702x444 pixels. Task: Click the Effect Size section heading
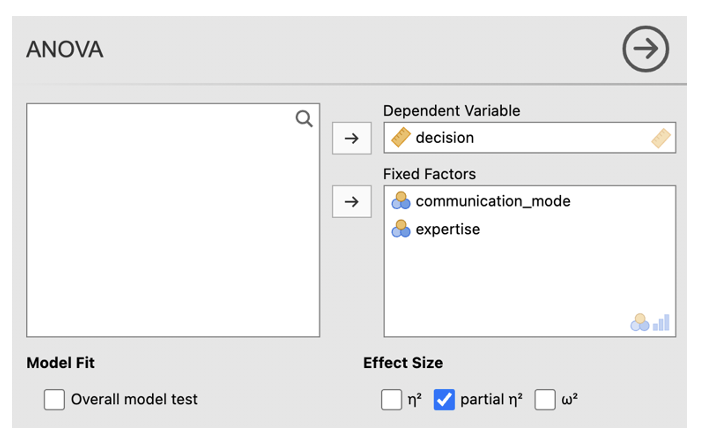tap(403, 363)
